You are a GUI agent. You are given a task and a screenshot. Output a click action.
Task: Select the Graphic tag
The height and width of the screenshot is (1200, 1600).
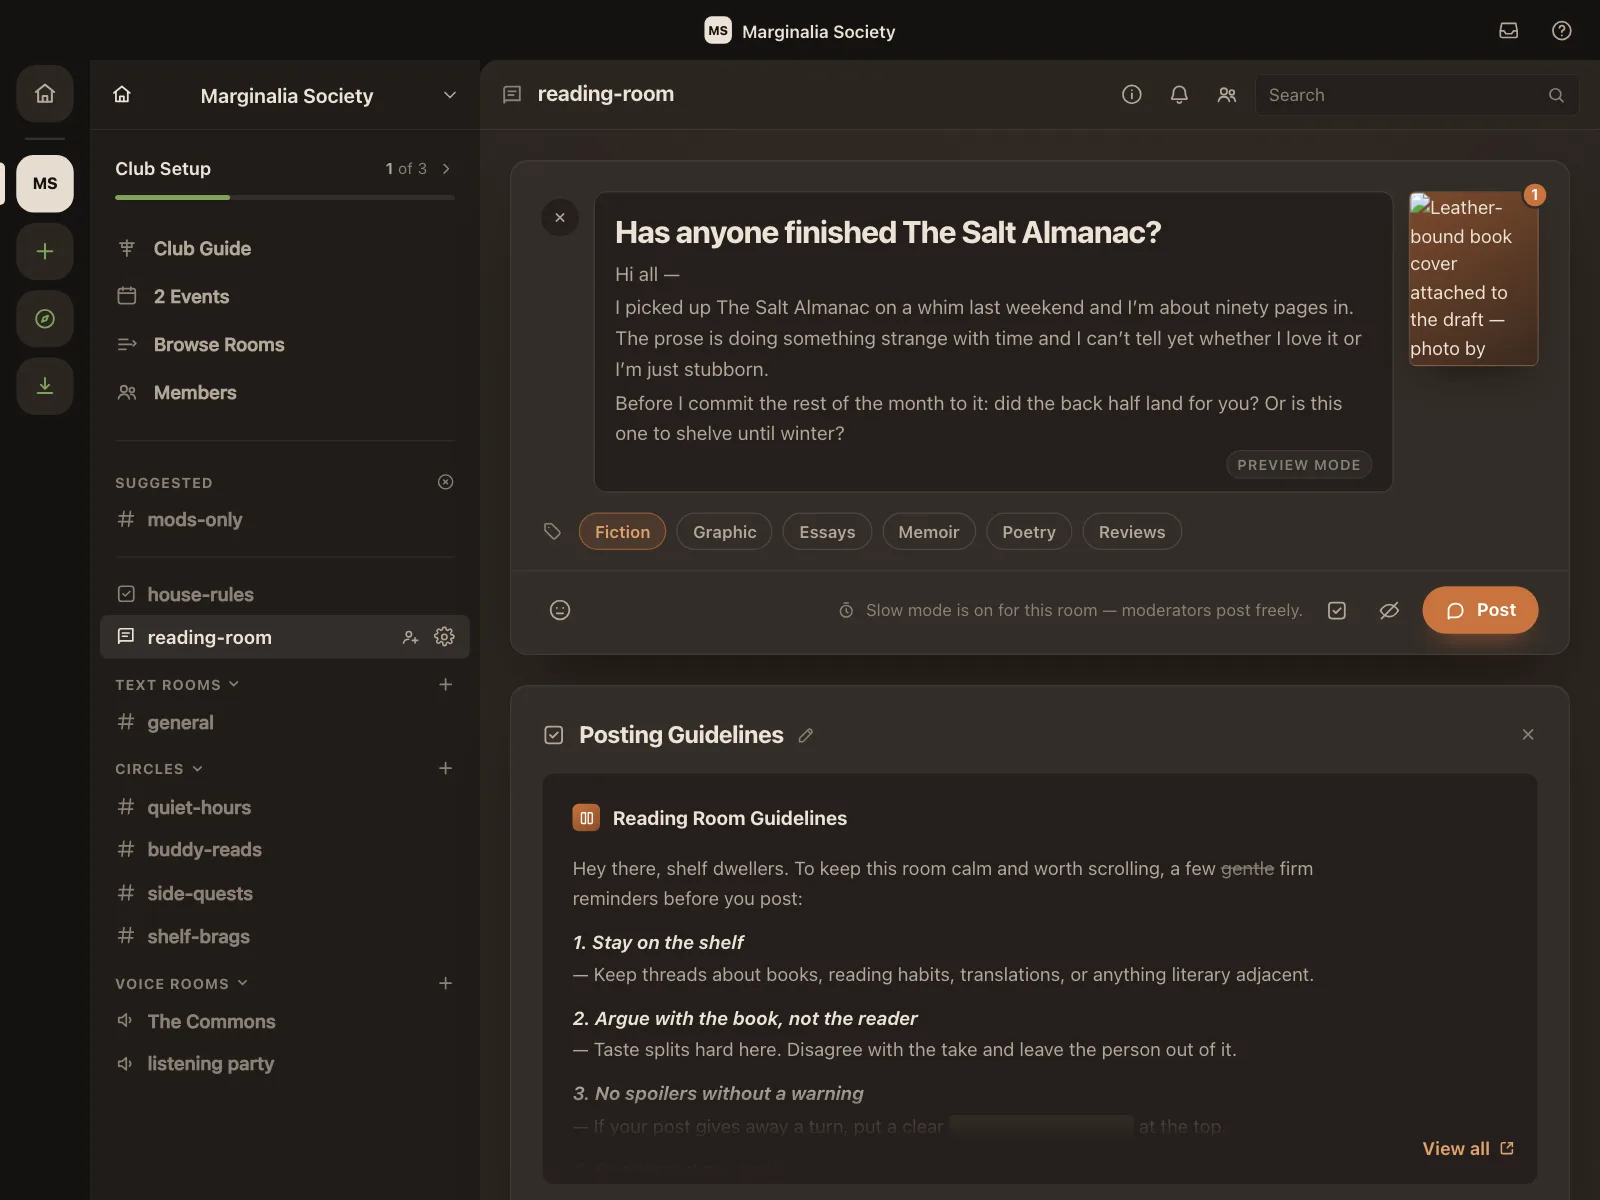pyautogui.click(x=725, y=532)
